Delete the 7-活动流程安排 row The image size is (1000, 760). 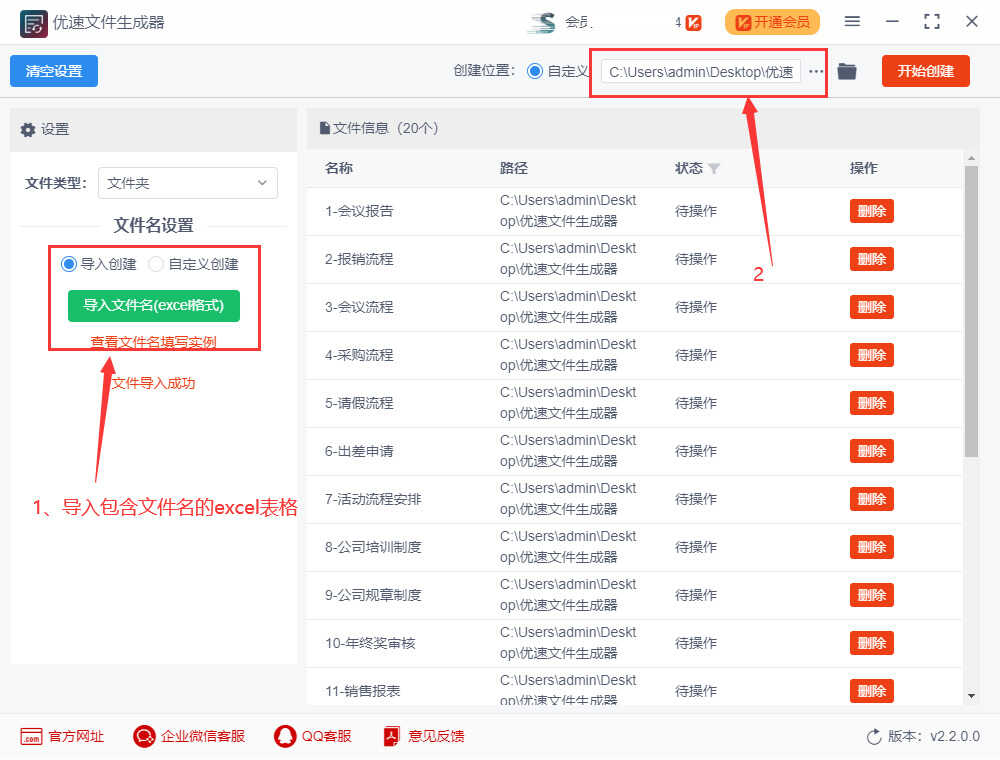871,499
